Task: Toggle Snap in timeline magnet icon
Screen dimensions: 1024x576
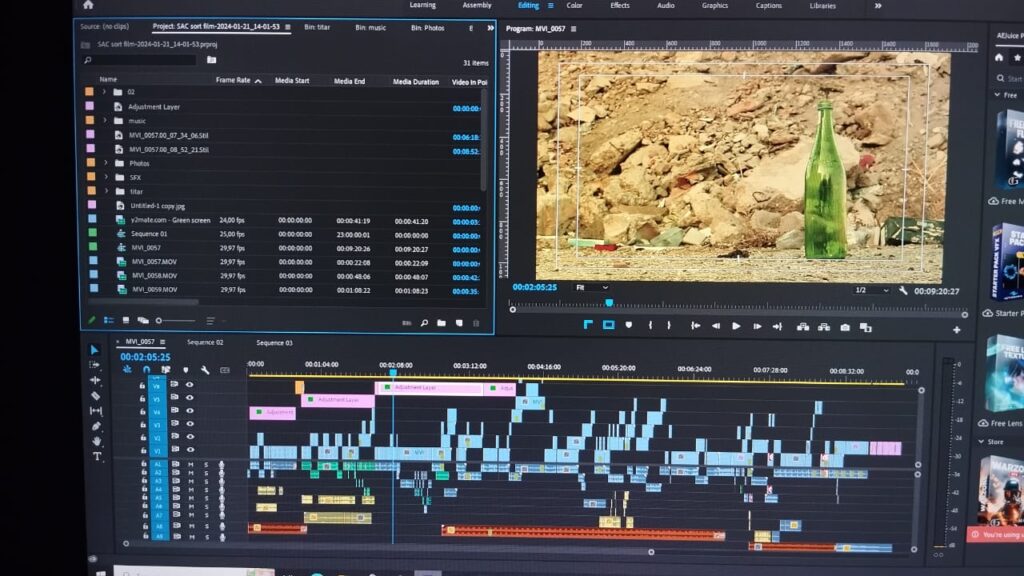Action: (146, 370)
